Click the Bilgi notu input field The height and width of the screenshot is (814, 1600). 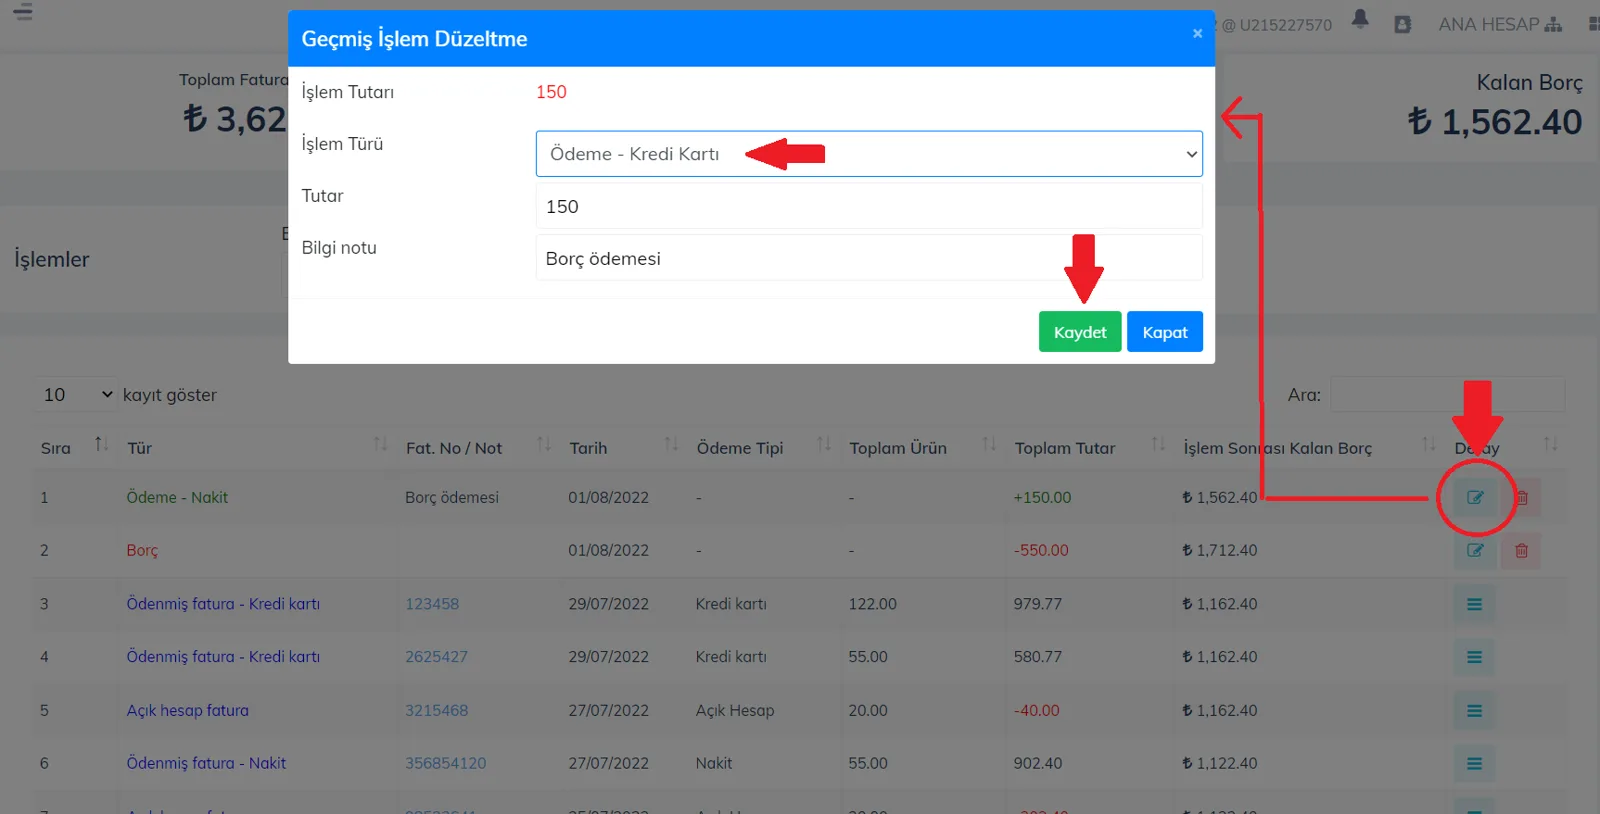click(869, 258)
